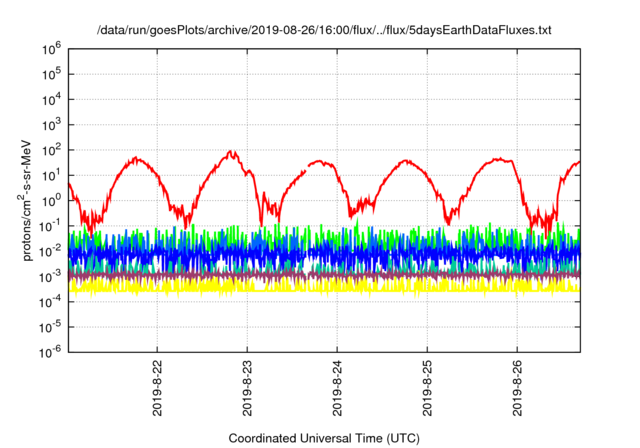The image size is (640, 448).
Task: Click the 2019-8-25 date label
Action: (427, 388)
